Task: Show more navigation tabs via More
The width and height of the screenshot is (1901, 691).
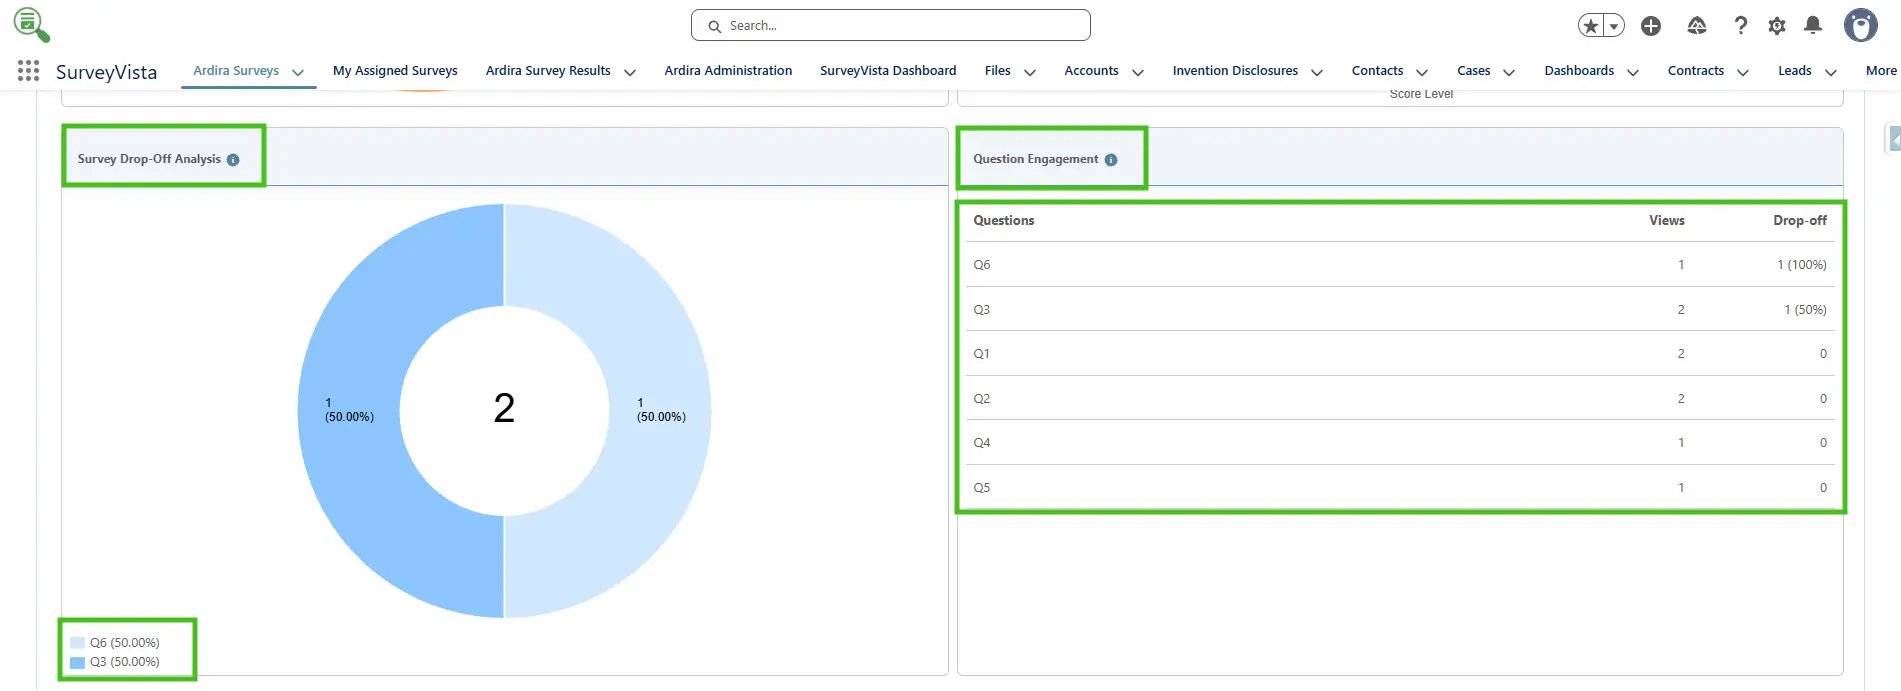Action: (1881, 71)
